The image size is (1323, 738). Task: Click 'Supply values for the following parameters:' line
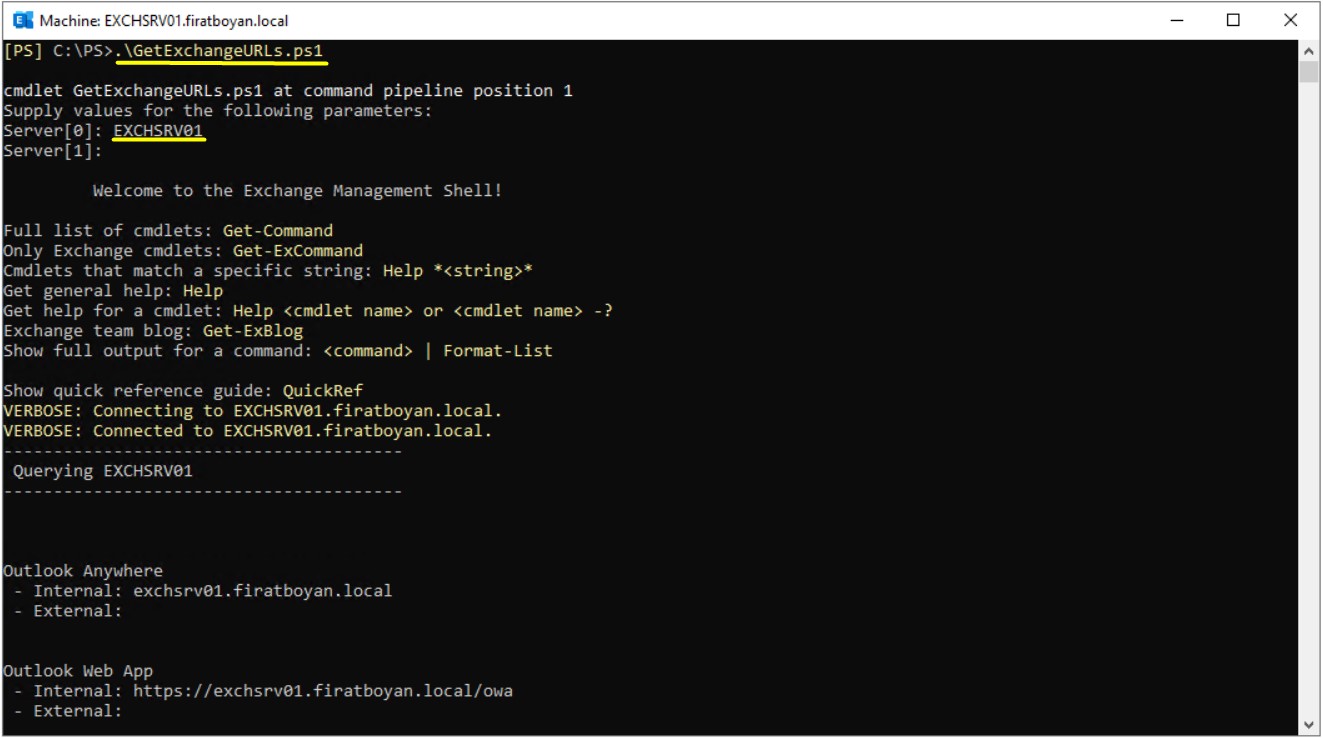pyautogui.click(x=218, y=111)
